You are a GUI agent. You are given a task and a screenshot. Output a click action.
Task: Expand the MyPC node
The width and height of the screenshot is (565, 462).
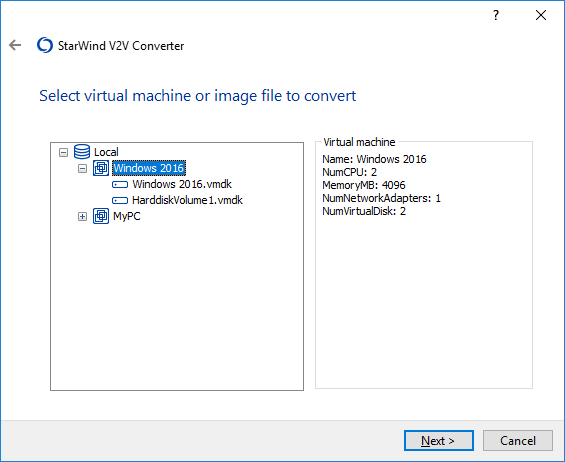(x=83, y=216)
